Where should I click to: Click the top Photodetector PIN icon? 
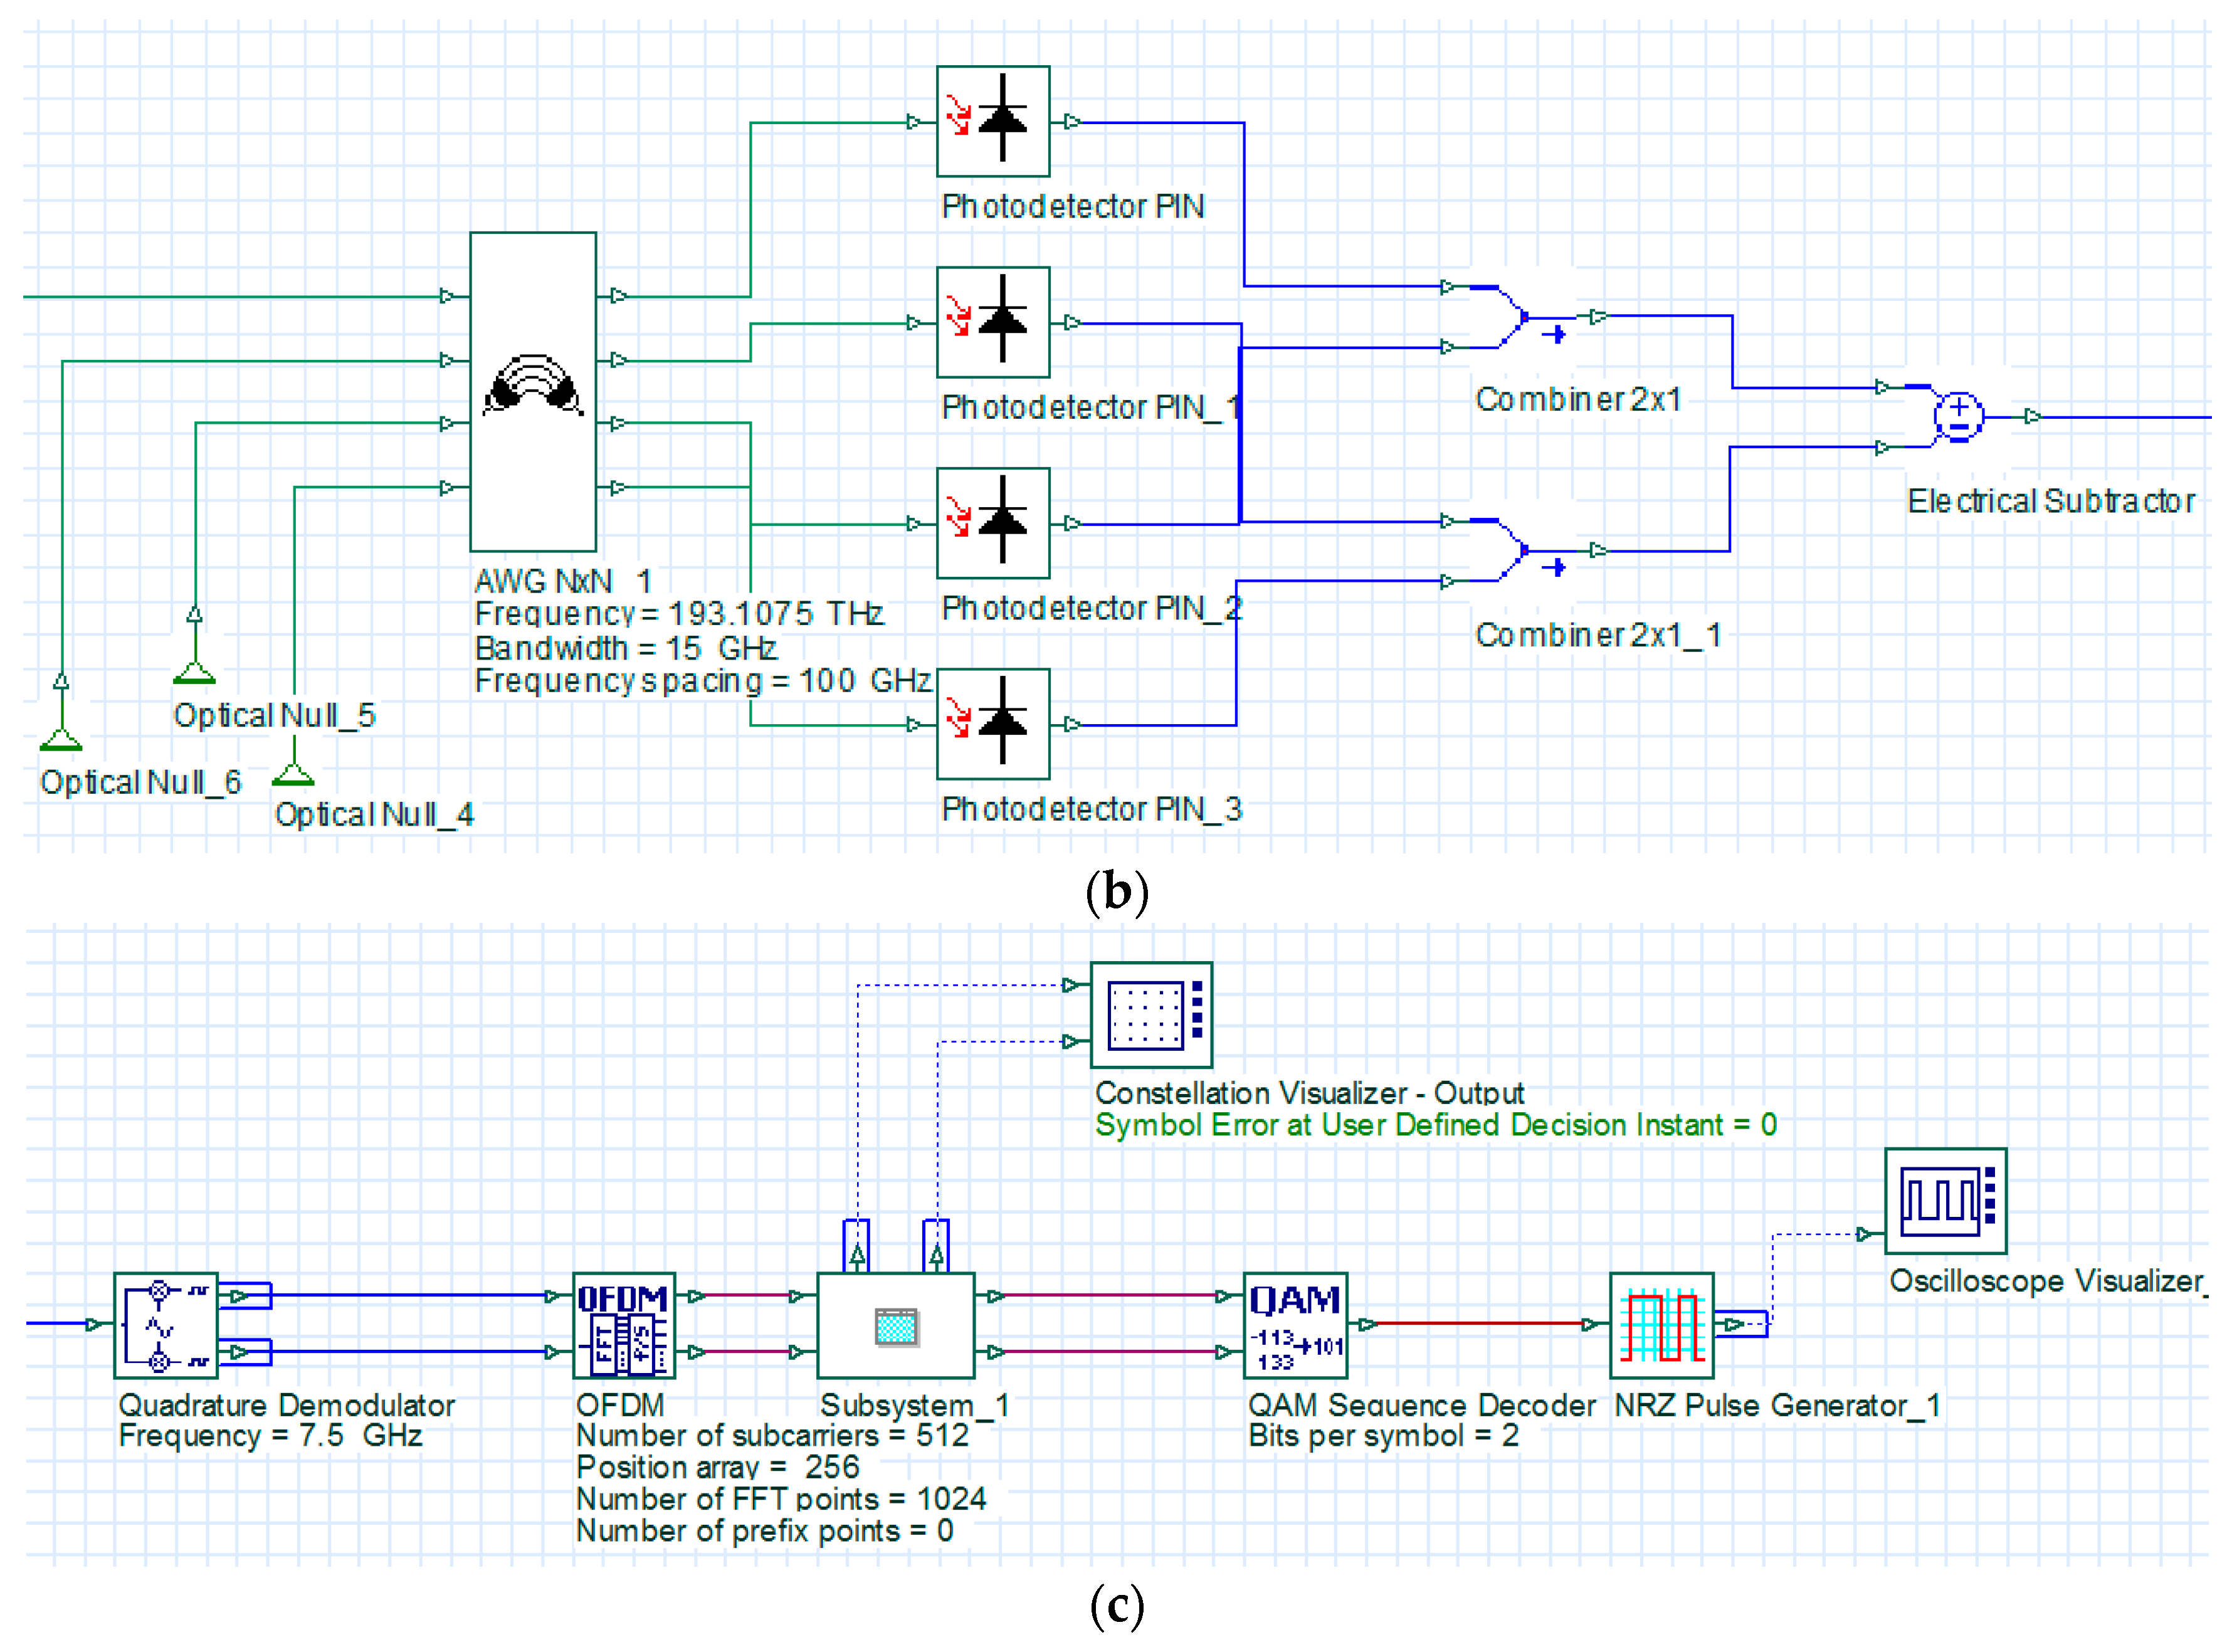992,121
